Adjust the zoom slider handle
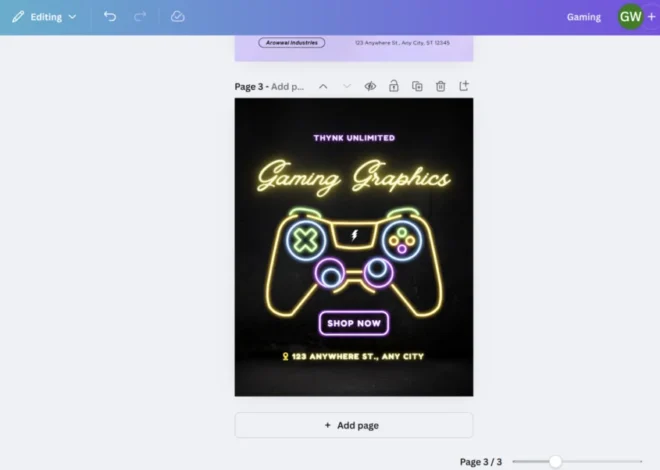 click(x=555, y=462)
